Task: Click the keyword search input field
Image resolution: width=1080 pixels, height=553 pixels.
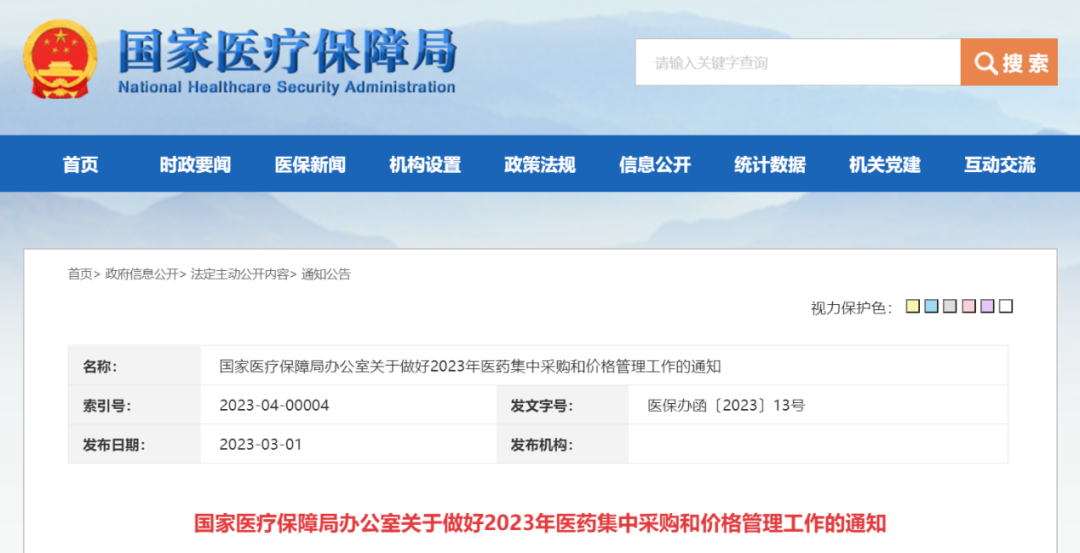Action: [x=797, y=63]
